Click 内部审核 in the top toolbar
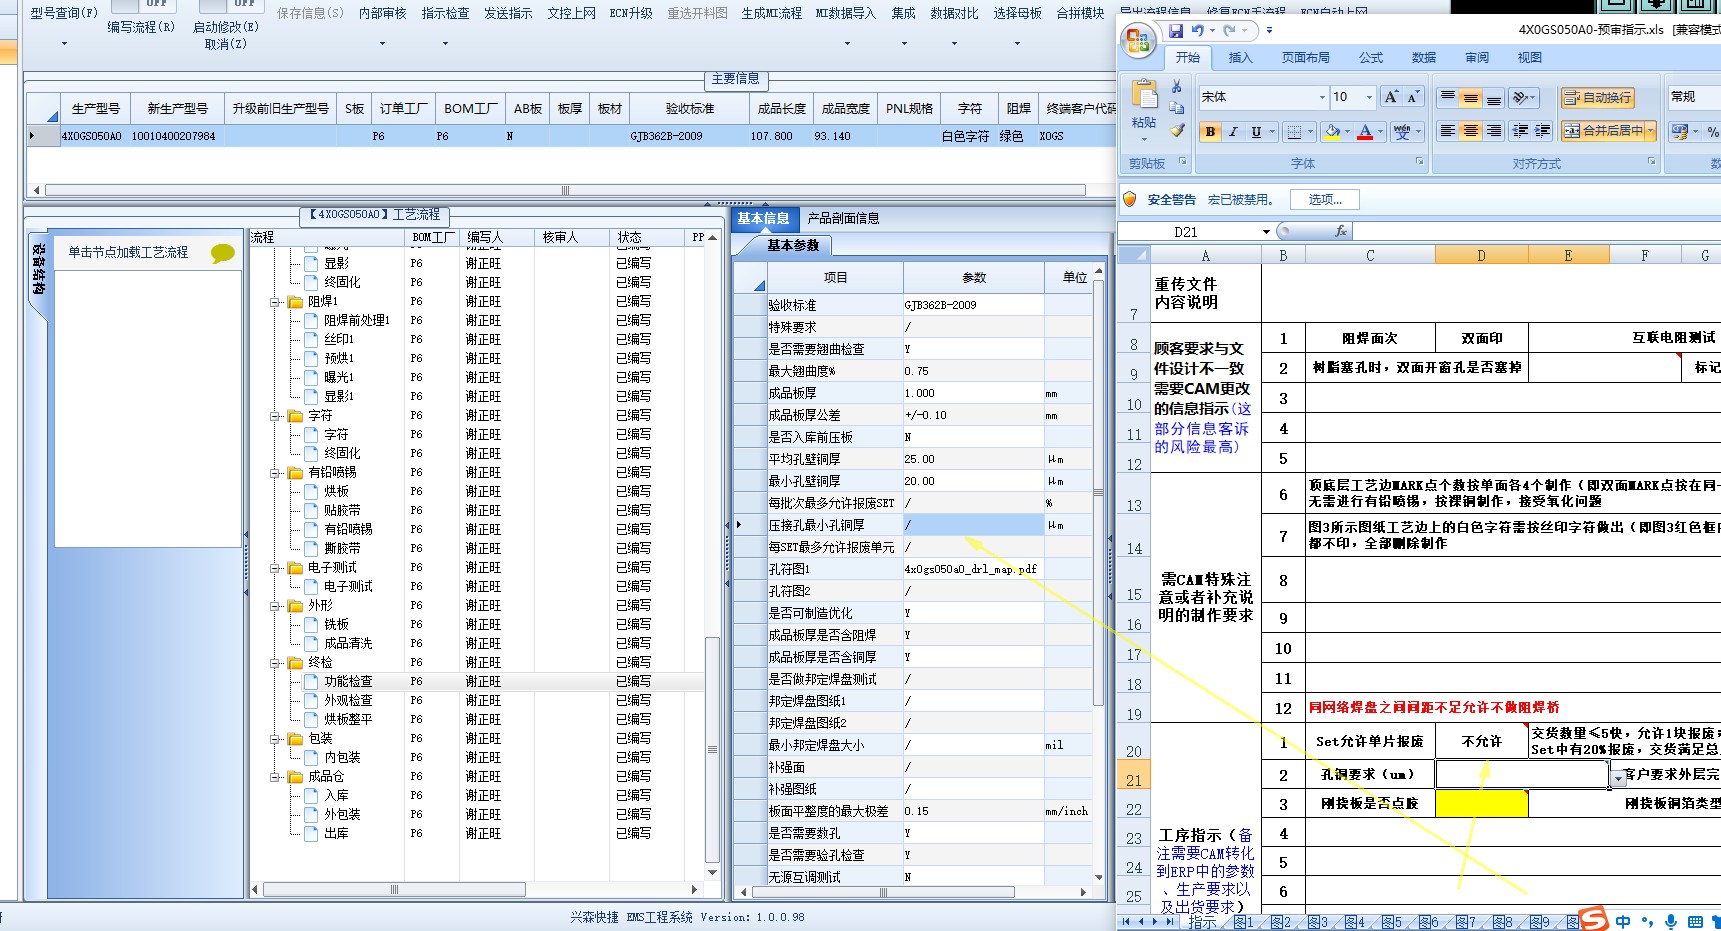 (x=382, y=13)
